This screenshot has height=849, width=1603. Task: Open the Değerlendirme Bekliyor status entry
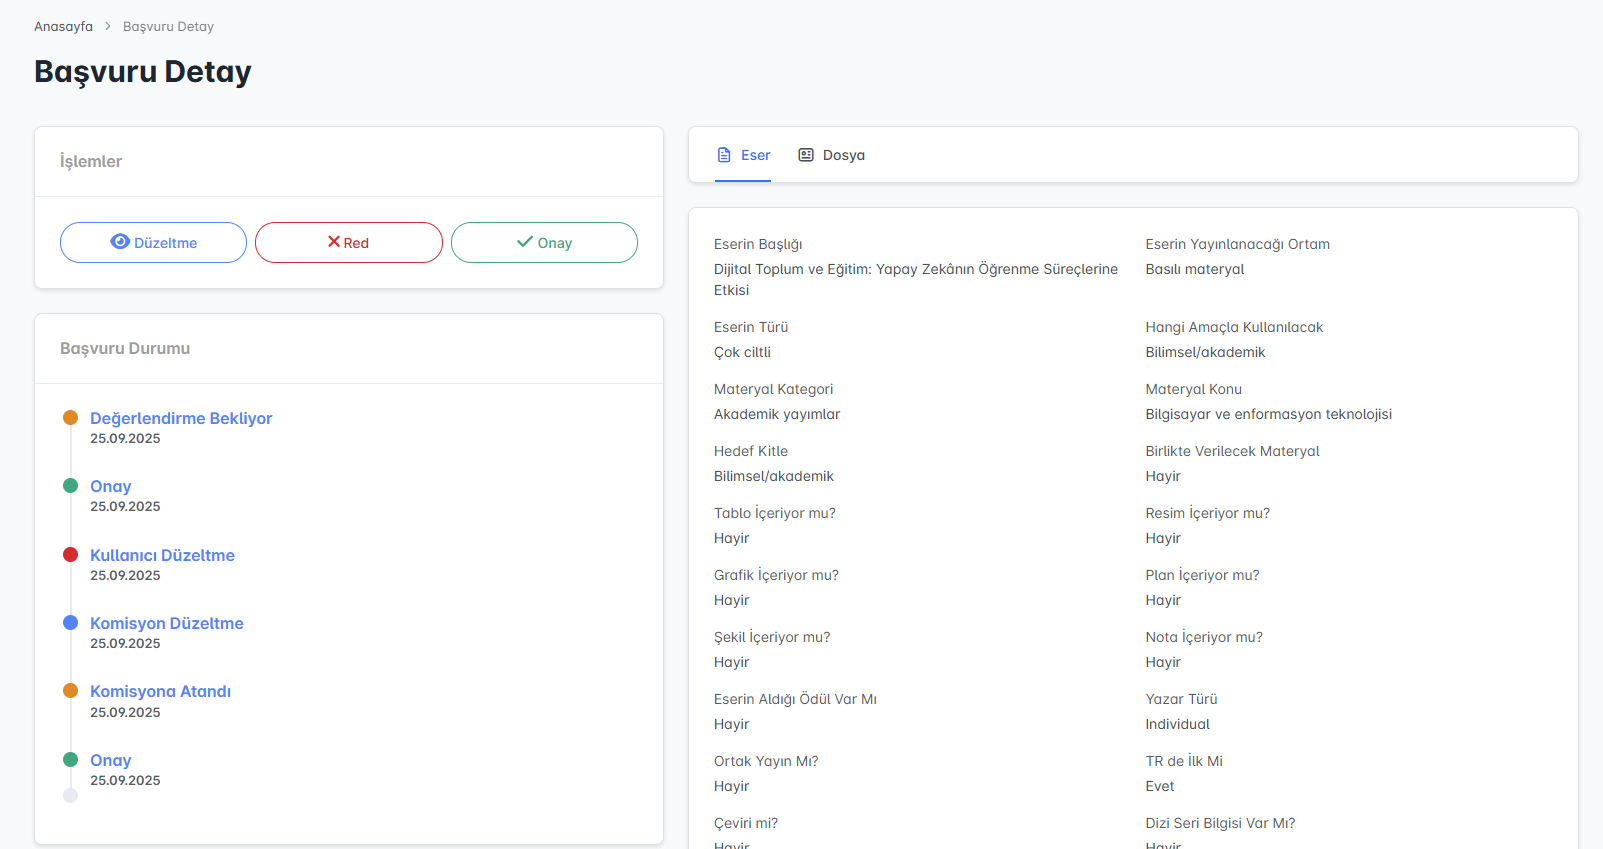click(x=181, y=418)
